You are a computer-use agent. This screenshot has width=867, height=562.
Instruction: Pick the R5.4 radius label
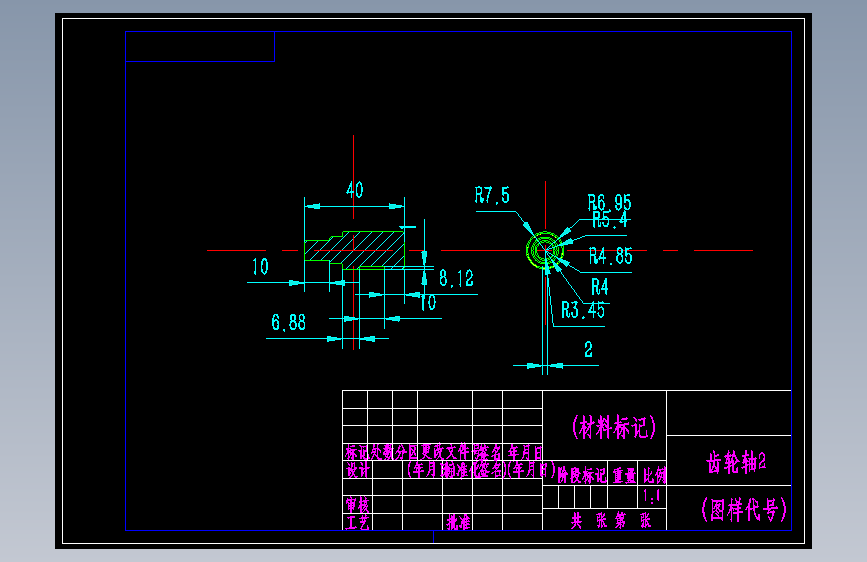tap(610, 220)
